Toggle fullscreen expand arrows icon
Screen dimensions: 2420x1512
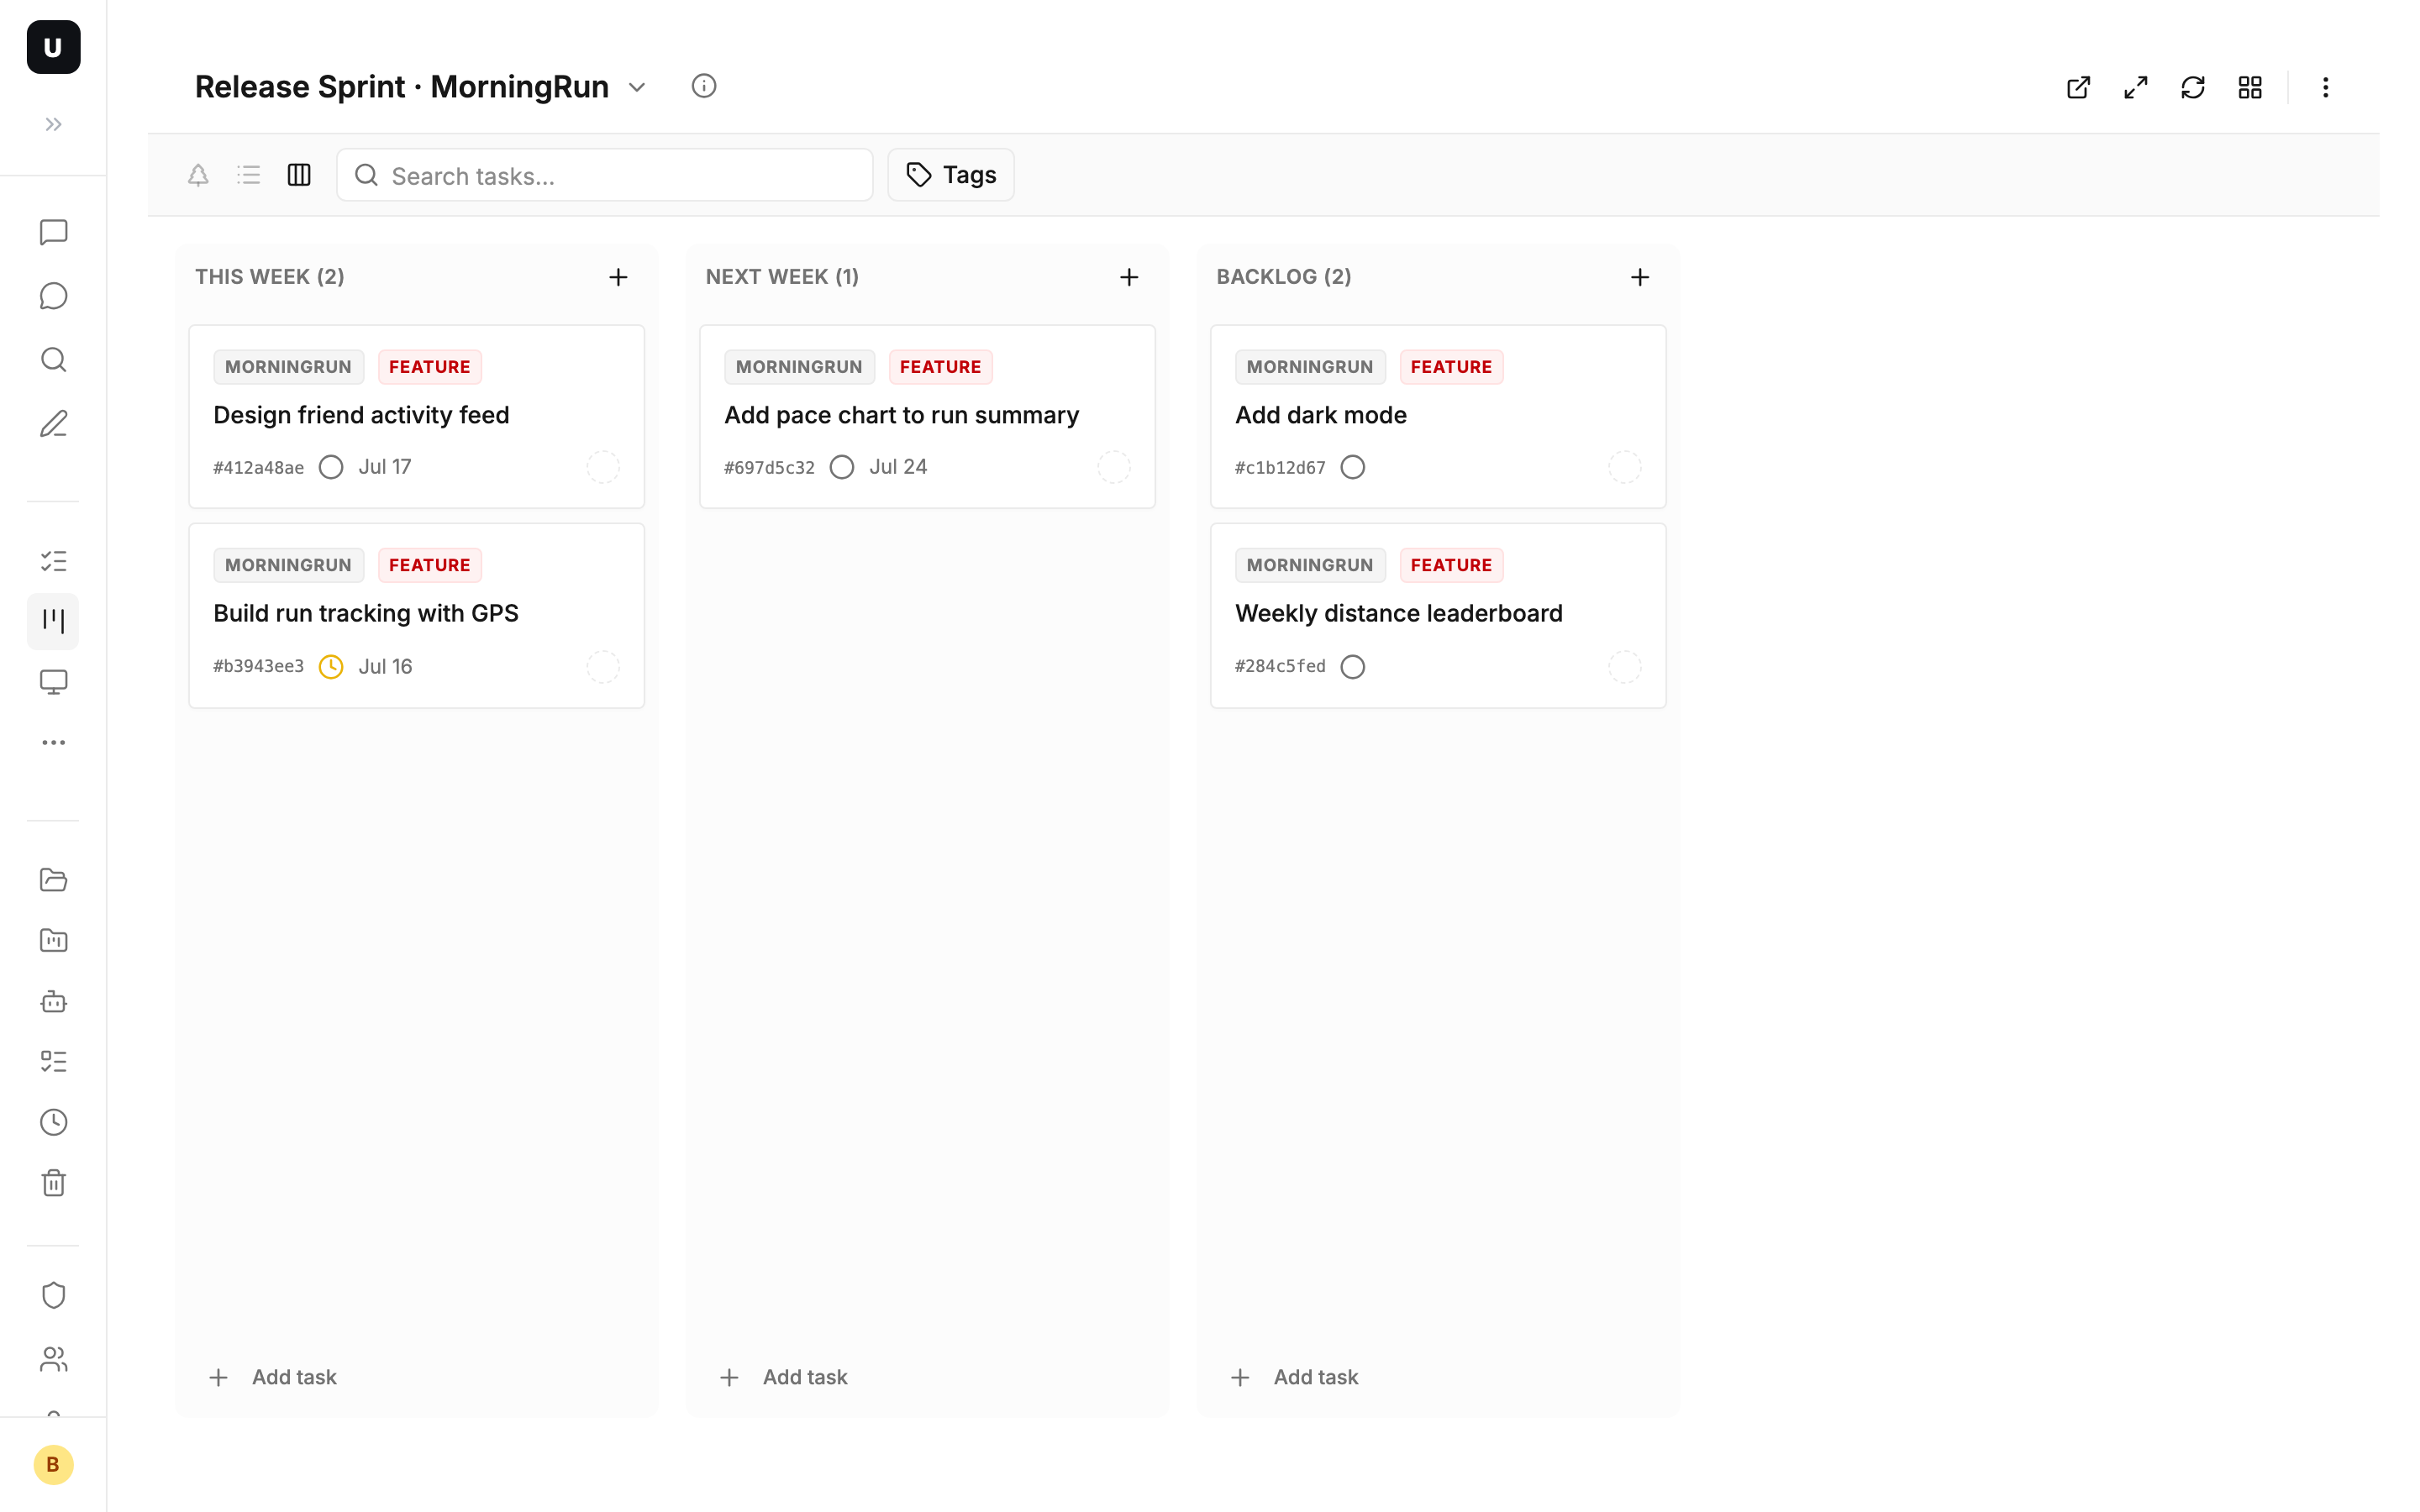2135,88
